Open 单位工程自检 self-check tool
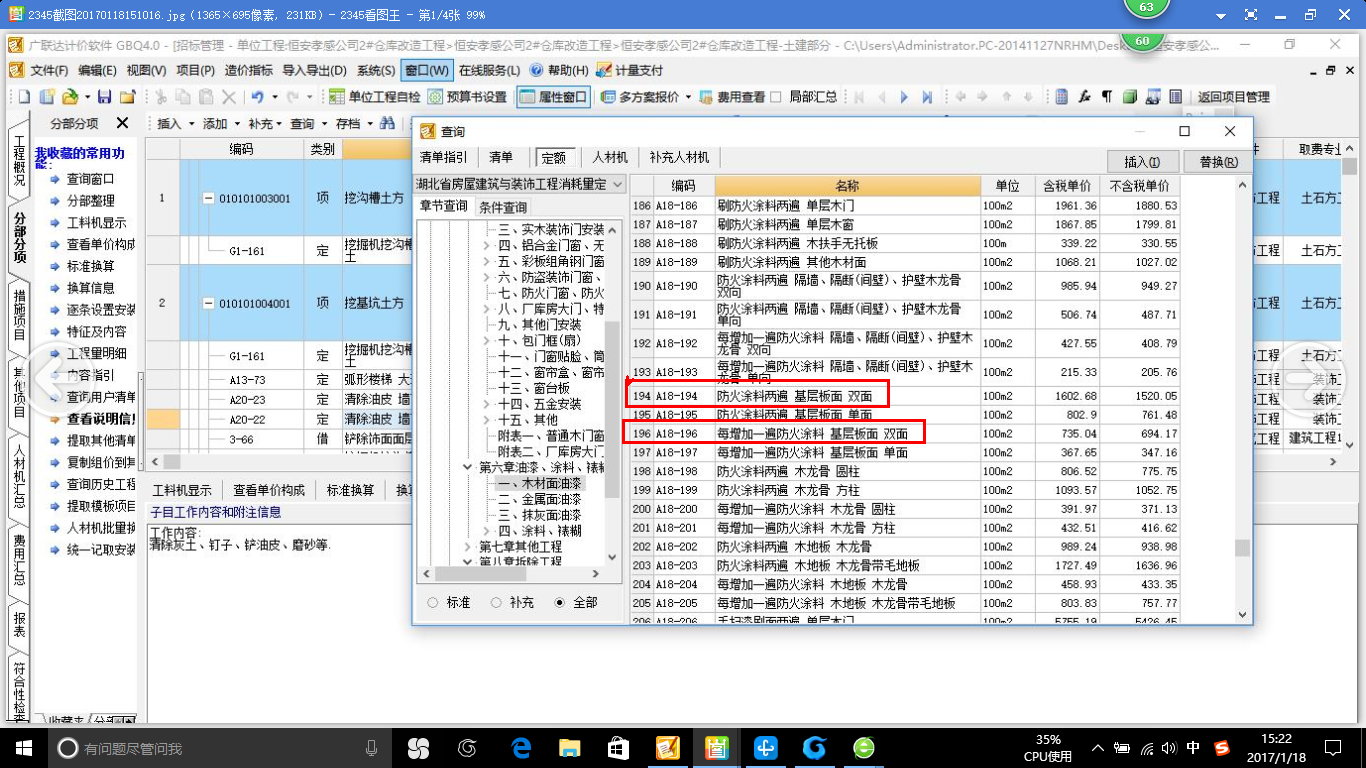The width and height of the screenshot is (1366, 768). pyautogui.click(x=375, y=97)
